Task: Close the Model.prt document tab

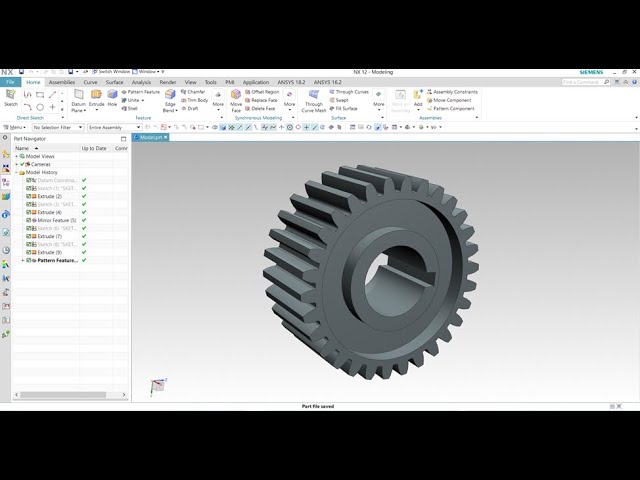Action: coord(166,138)
